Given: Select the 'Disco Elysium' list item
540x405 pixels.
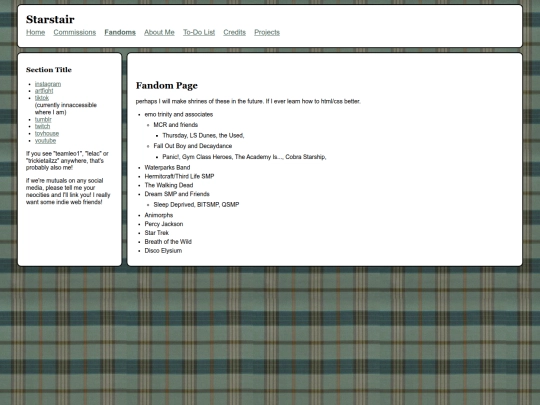Looking at the screenshot, I should coord(163,251).
